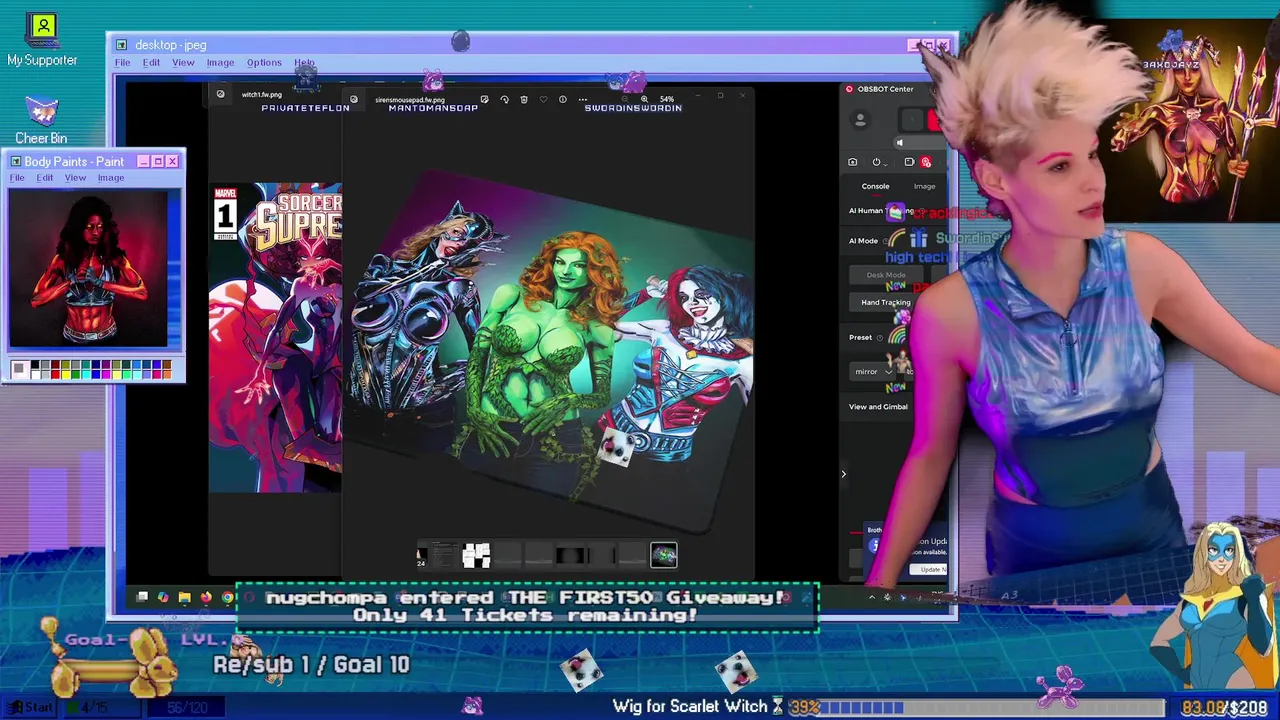Zoom out using the minus magnifier icon
Screen dimensions: 1280x720
click(x=625, y=99)
